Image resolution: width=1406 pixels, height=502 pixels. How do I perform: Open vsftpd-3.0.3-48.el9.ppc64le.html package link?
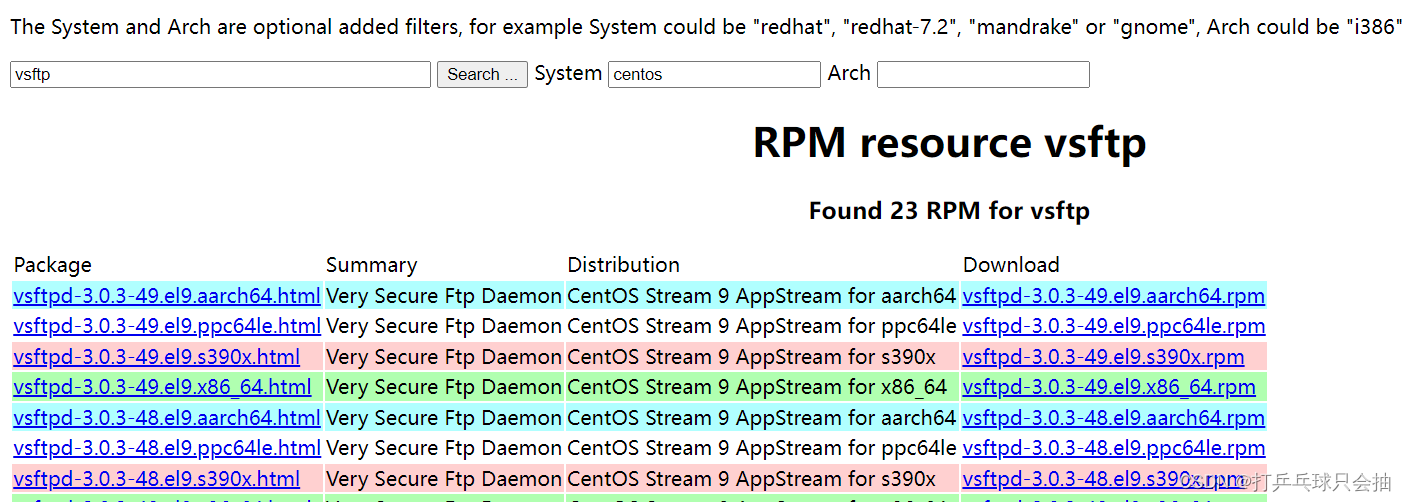coord(167,448)
